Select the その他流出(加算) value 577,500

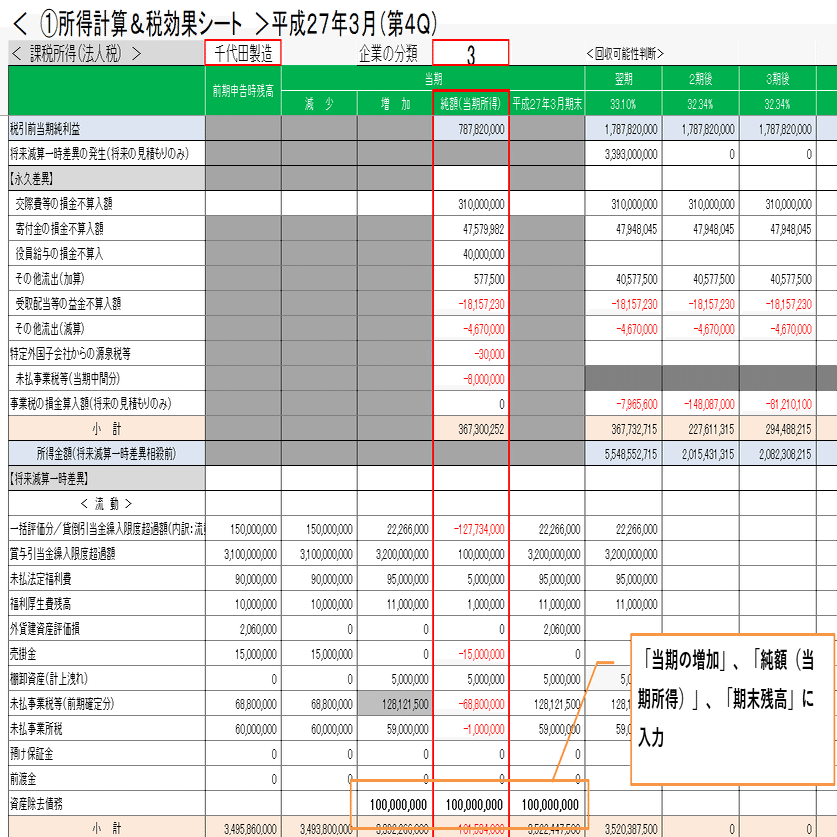(471, 279)
